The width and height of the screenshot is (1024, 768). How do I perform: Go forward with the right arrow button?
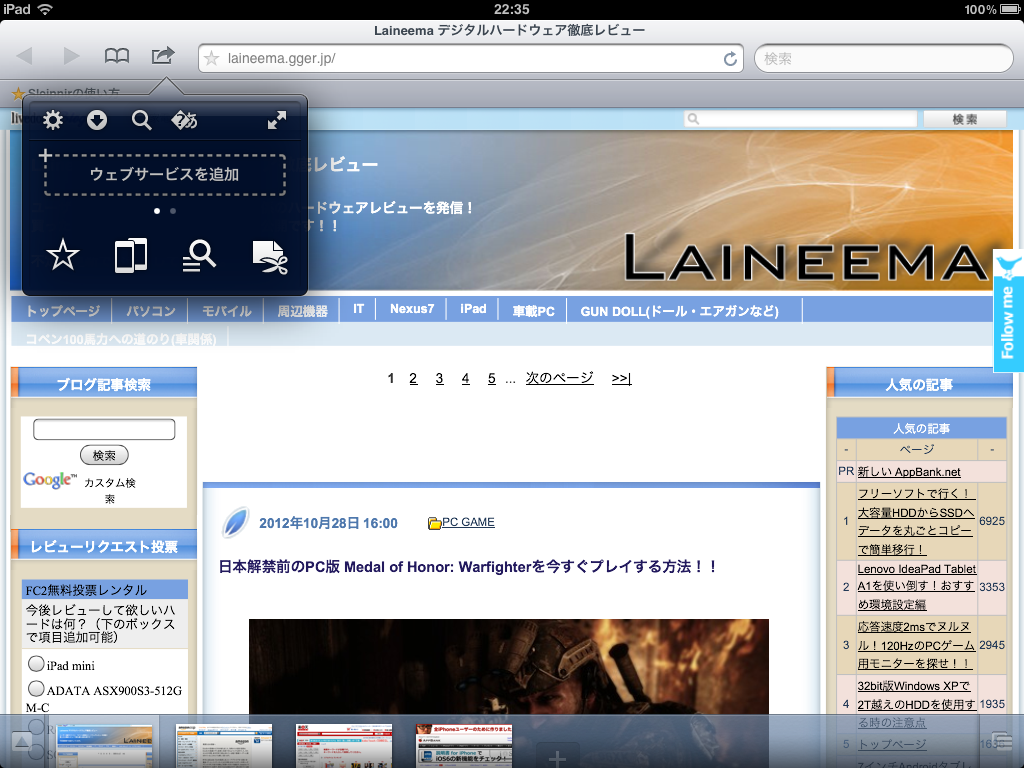tap(71, 56)
